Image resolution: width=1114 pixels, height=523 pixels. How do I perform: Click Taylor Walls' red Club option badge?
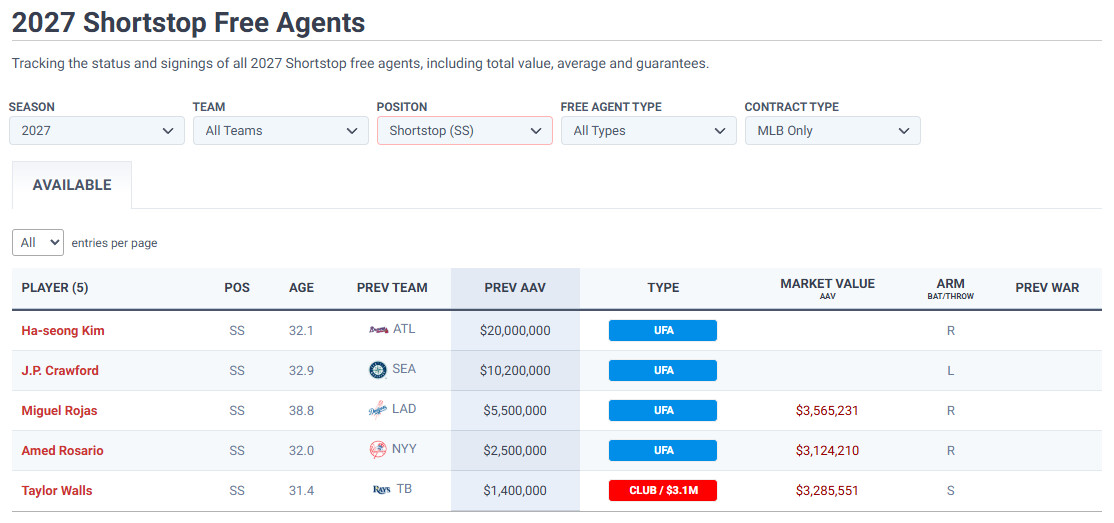(x=663, y=491)
